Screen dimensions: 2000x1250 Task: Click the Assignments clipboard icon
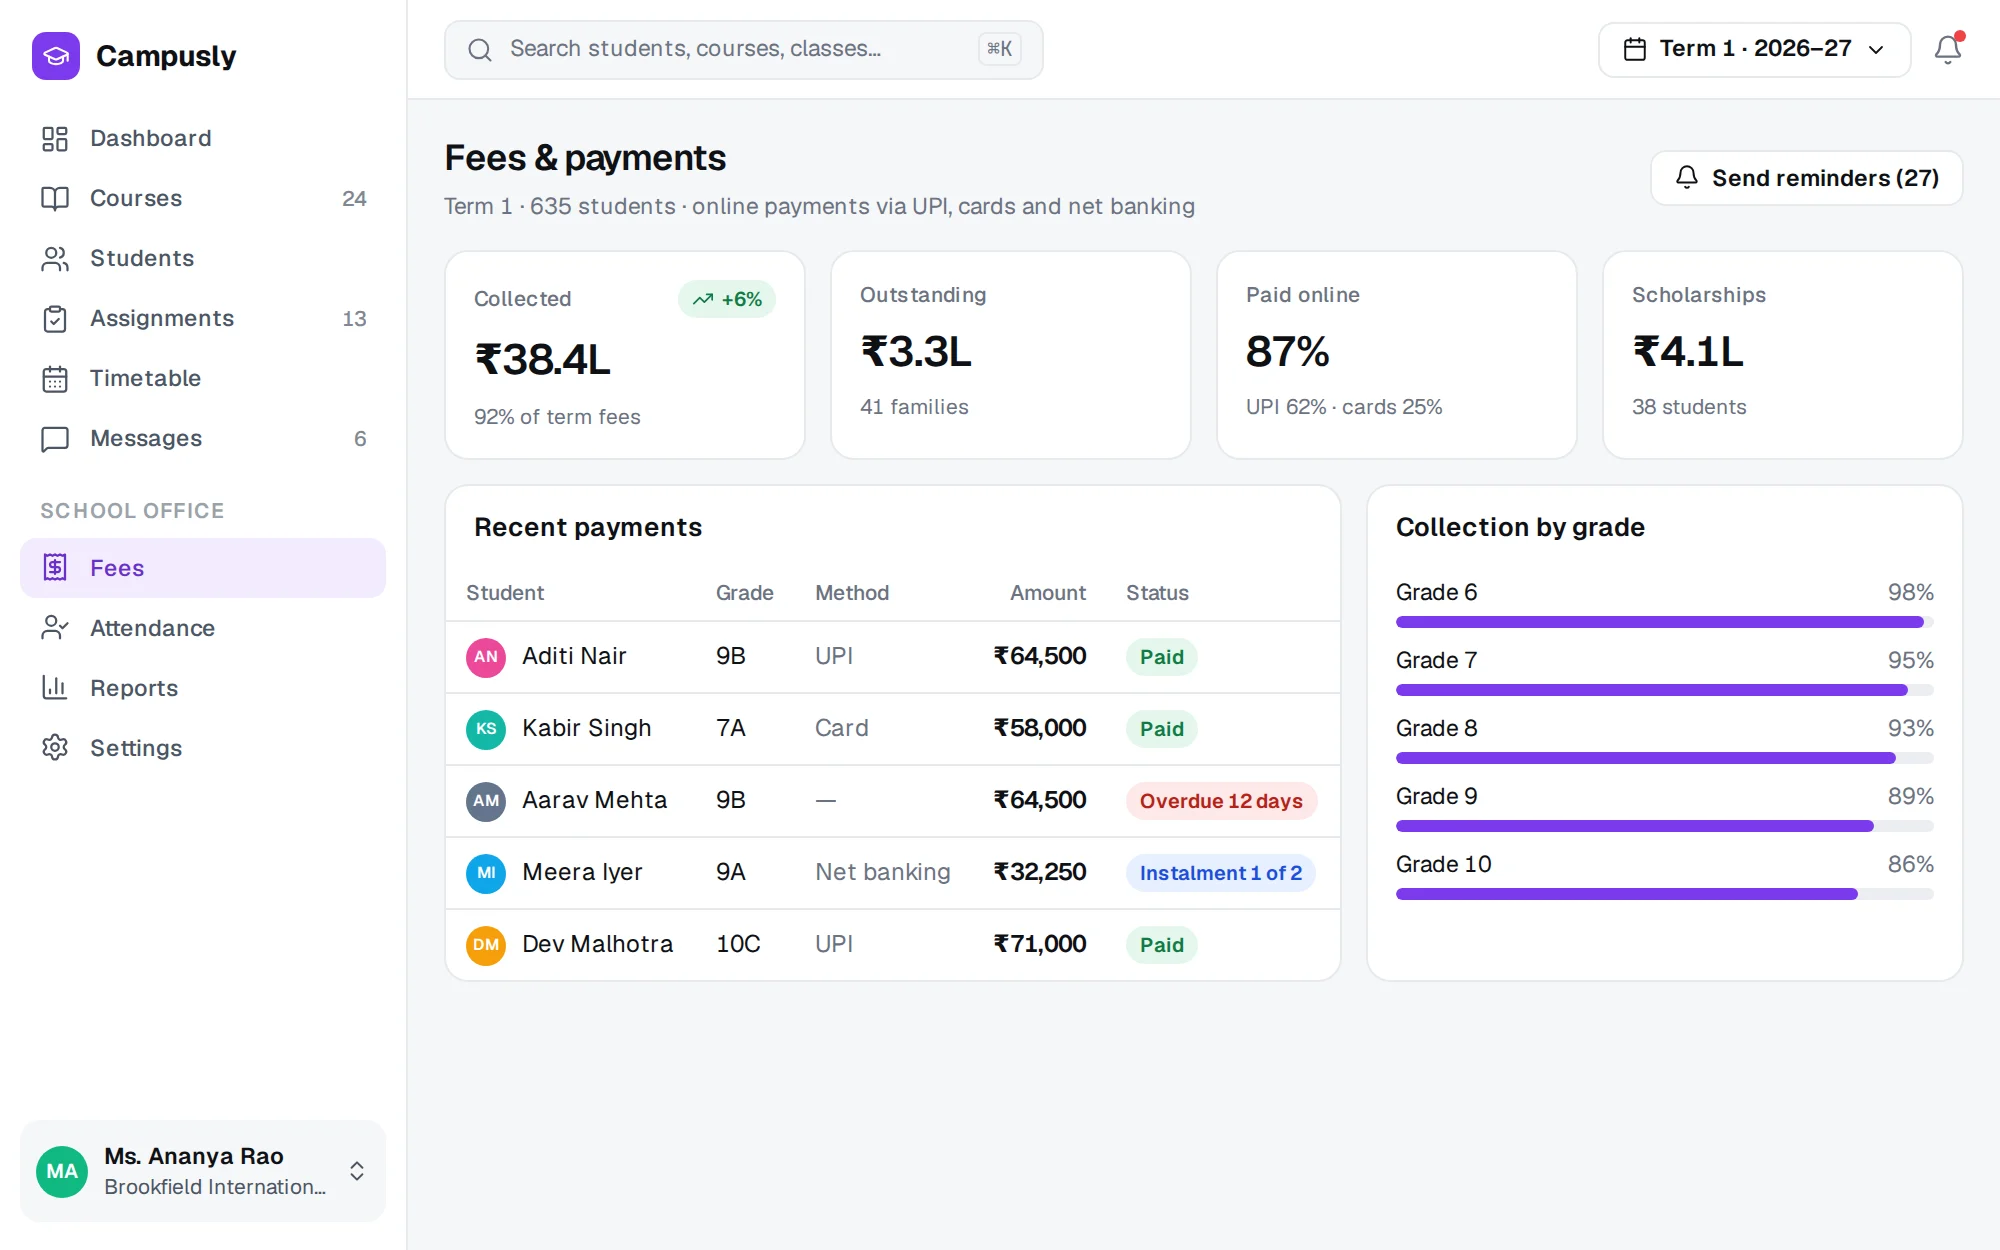click(55, 318)
